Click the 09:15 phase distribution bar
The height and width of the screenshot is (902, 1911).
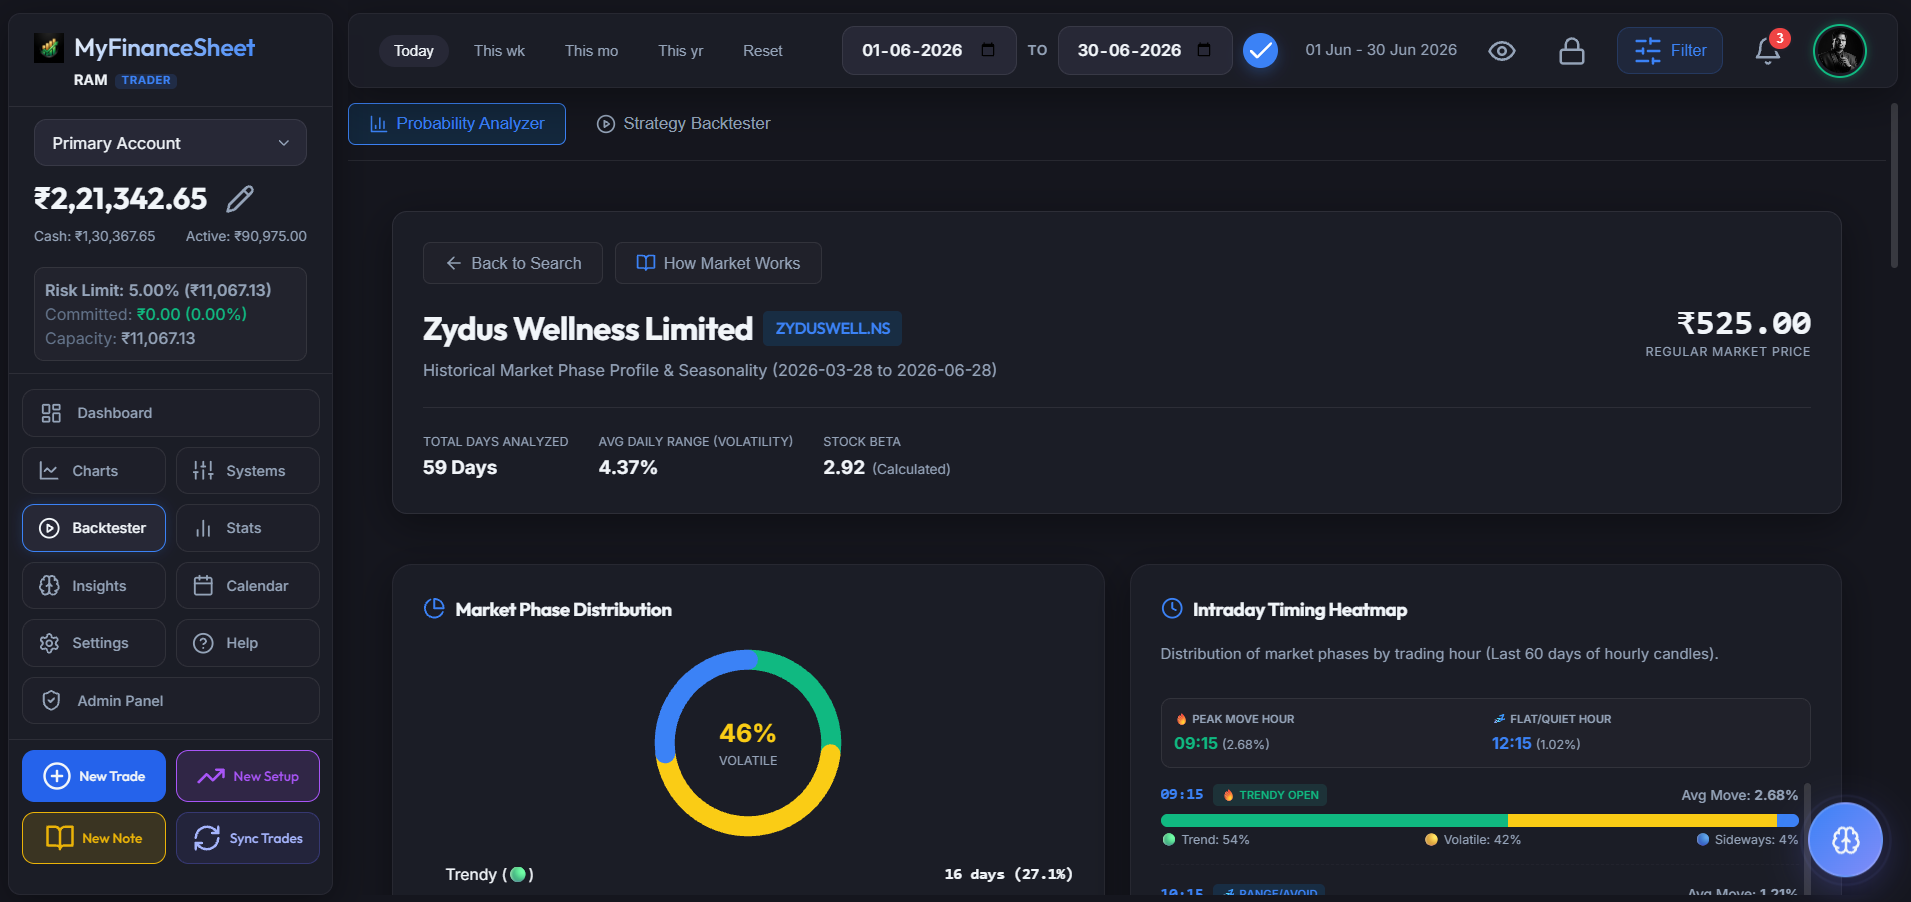coord(1479,820)
